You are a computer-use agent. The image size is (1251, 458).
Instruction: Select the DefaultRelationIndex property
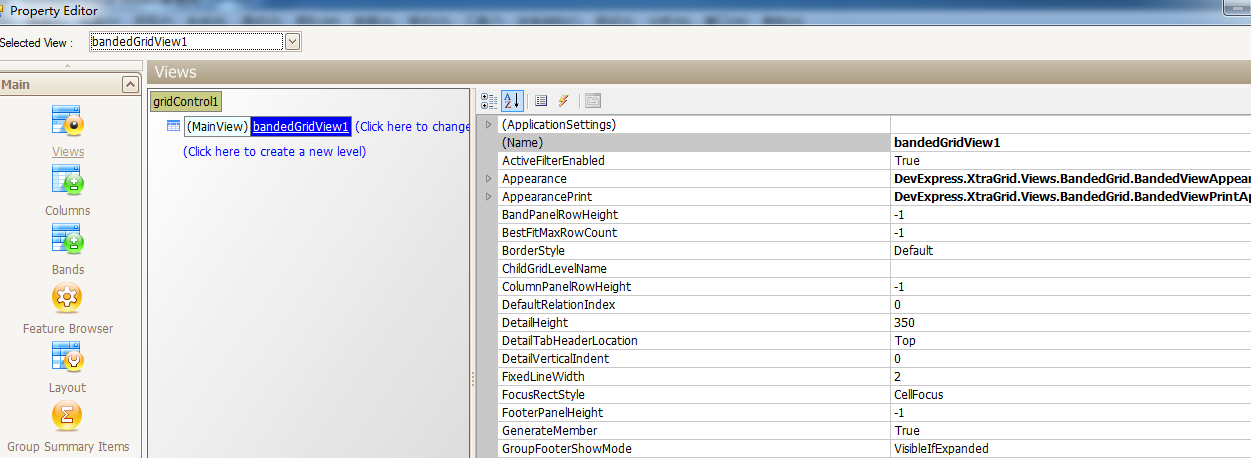click(694, 305)
